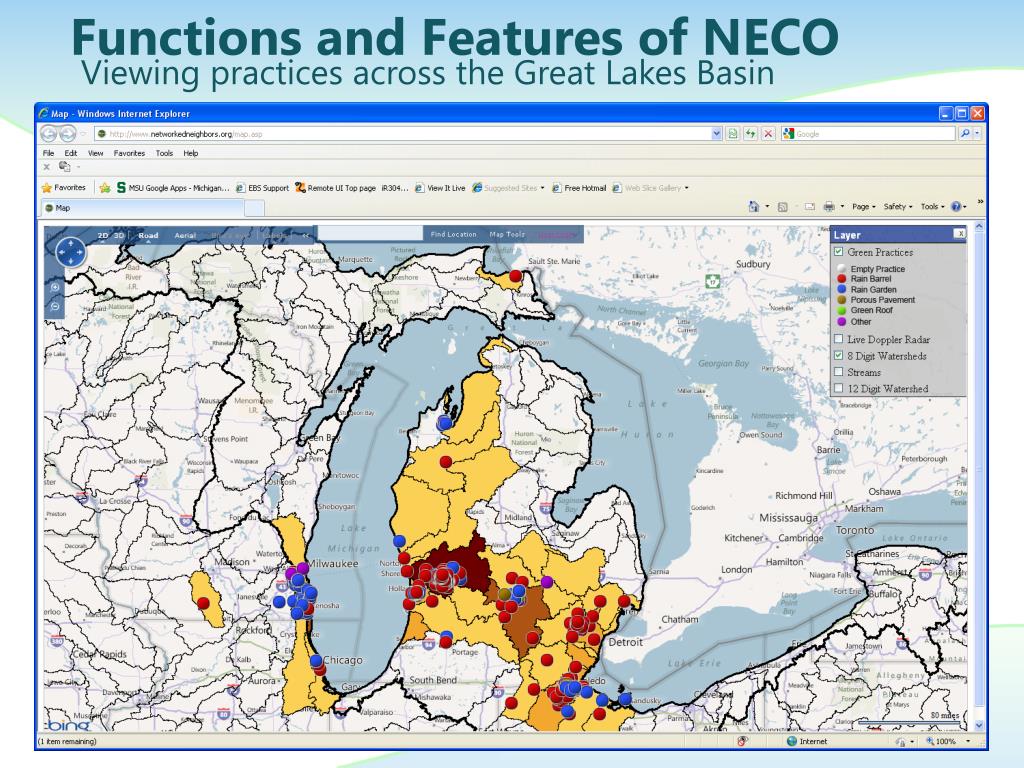Expand the Safety menu dropdown
1024x768 pixels.
tap(898, 206)
